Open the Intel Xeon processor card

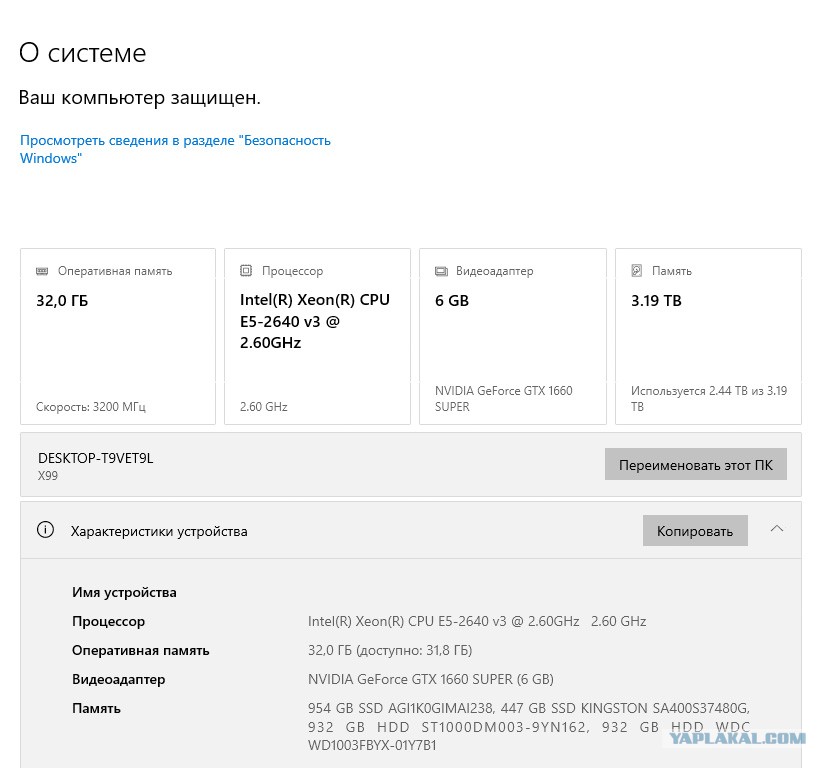tap(317, 336)
